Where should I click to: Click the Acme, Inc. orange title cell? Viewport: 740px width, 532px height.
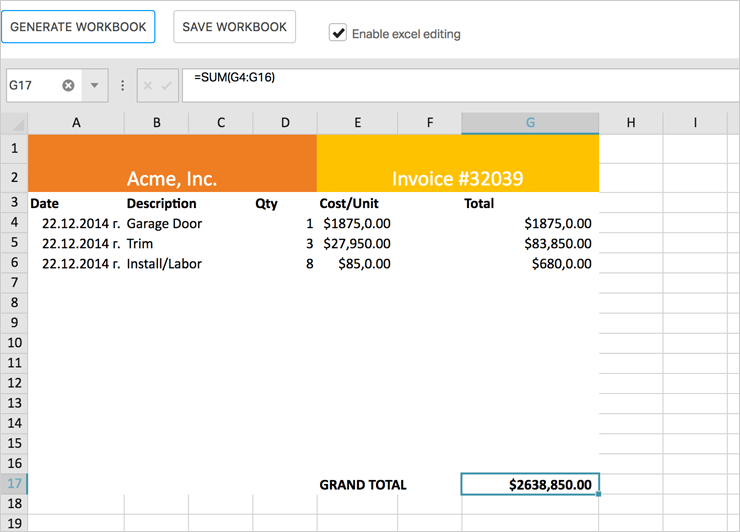click(x=172, y=163)
